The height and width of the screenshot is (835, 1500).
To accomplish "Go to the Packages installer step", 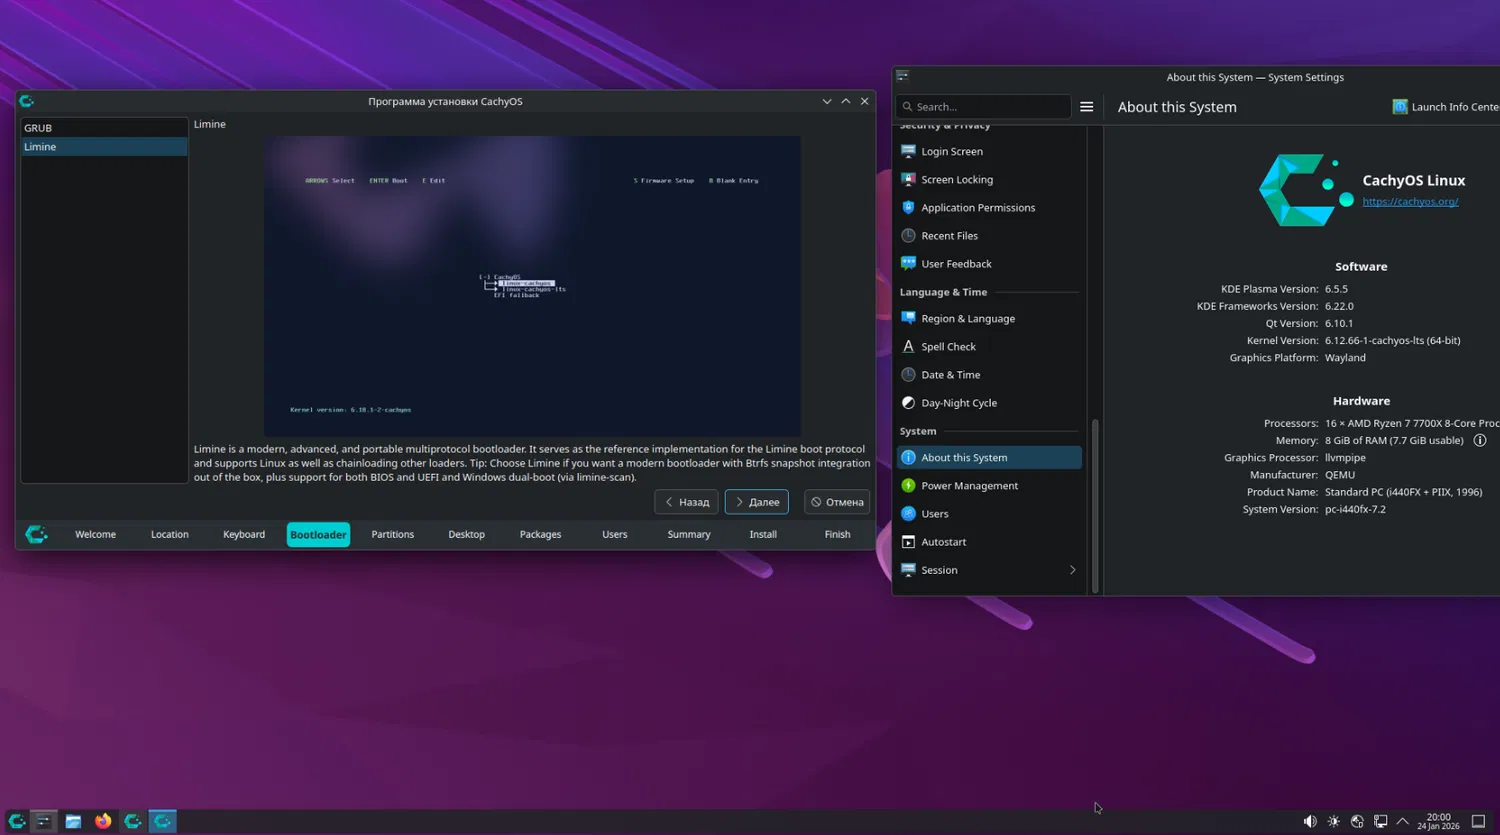I will 541,535.
